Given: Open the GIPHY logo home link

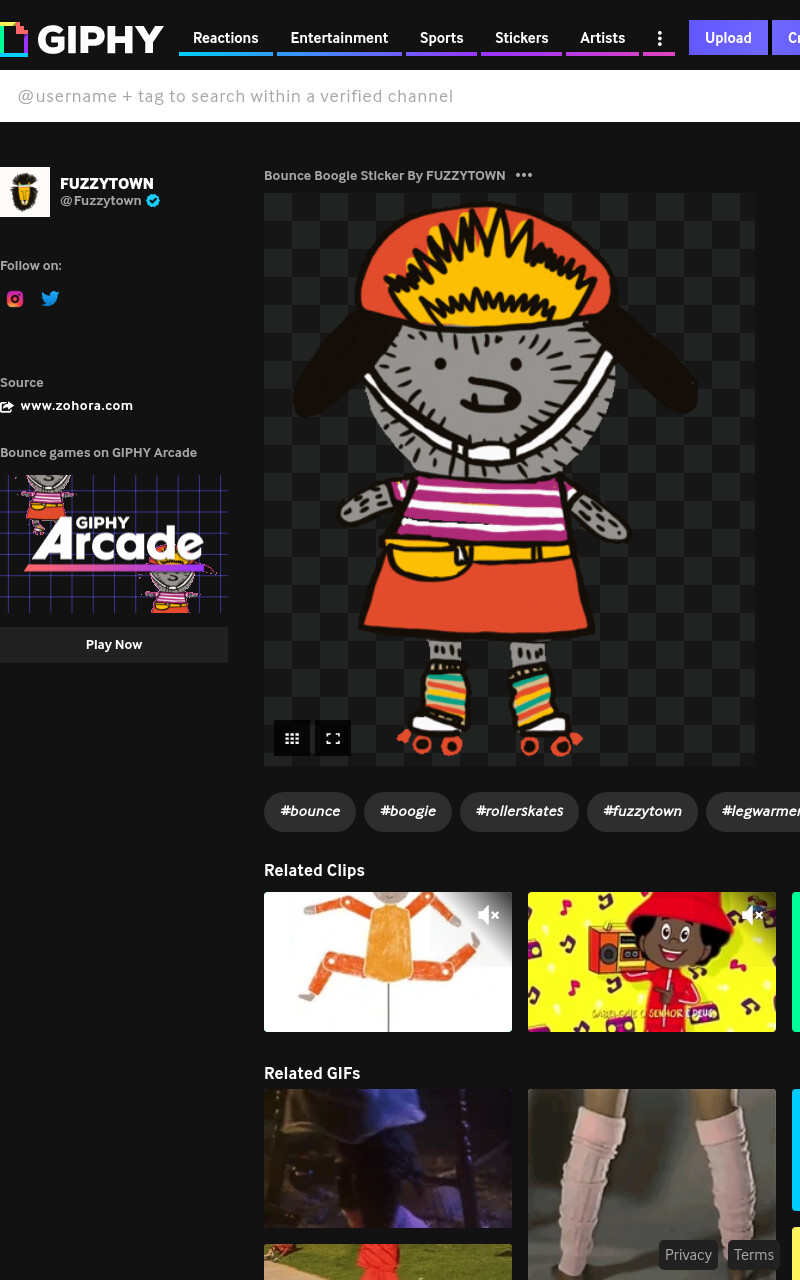Looking at the screenshot, I should 82,39.
